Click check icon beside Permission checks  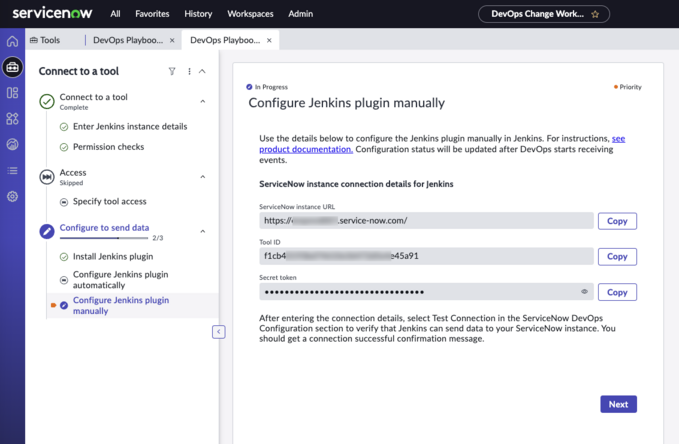tap(64, 147)
